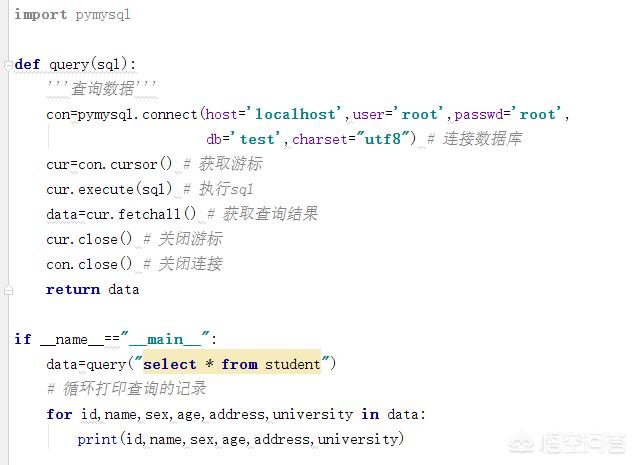Place cursor on pymysql module name
The image size is (638, 465).
(x=103, y=15)
